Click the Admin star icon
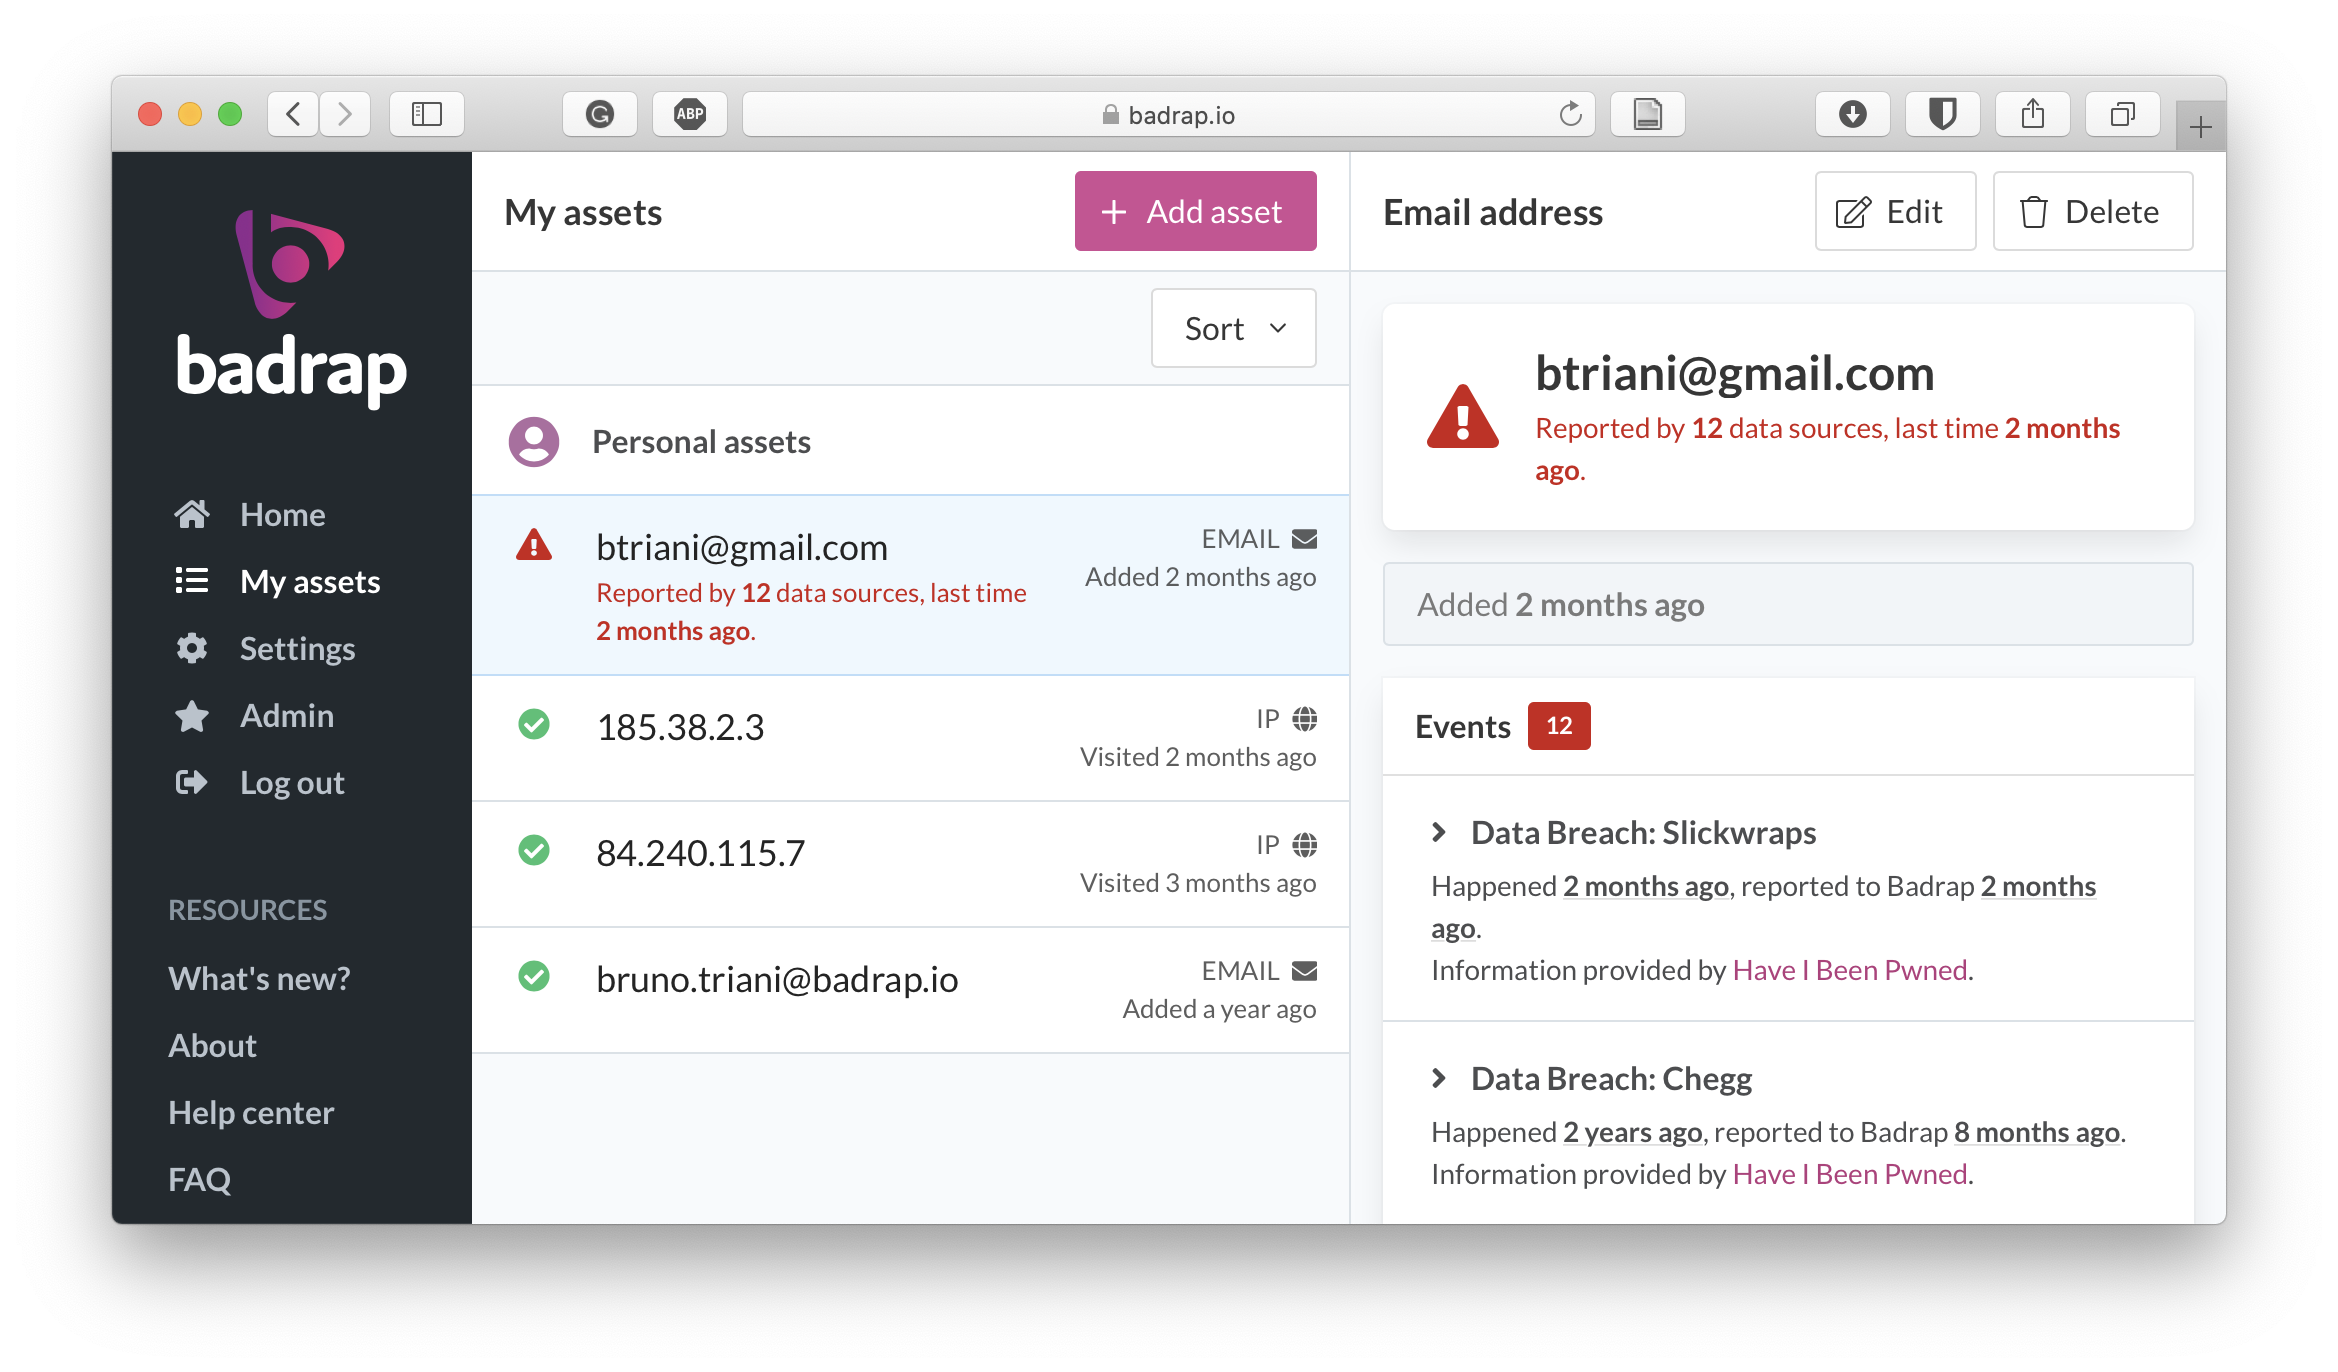Screen dimensions: 2338x1372 coord(192,715)
